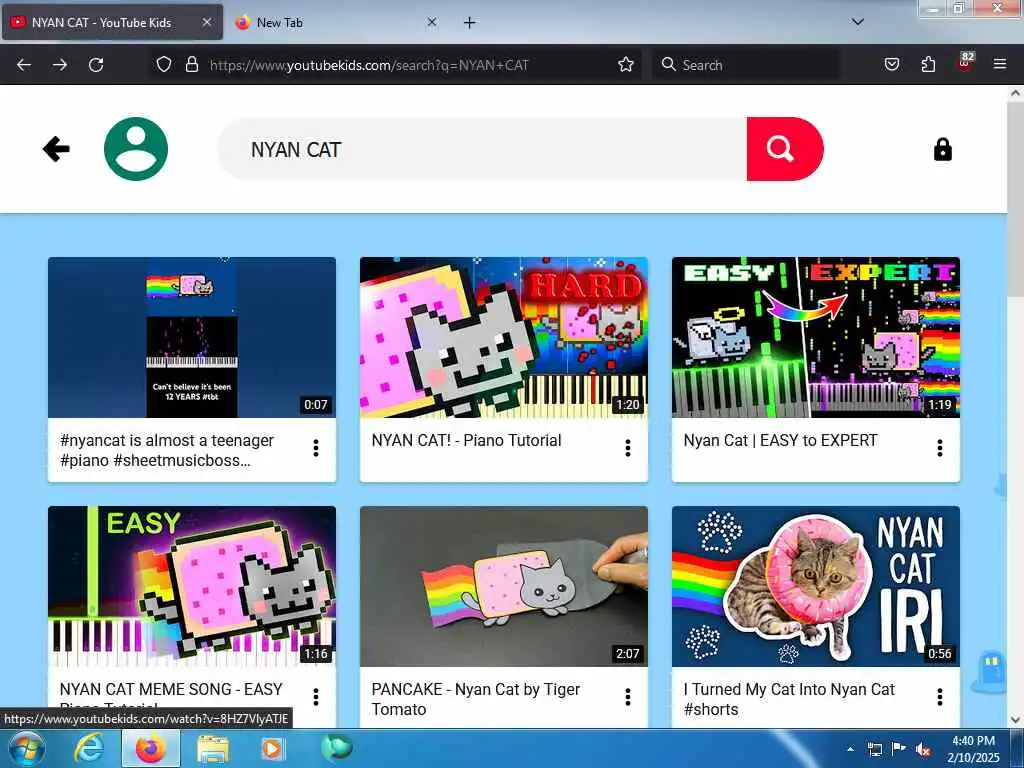The width and height of the screenshot is (1024, 768).
Task: Play the EASY meme song thumbnail
Action: click(192, 586)
